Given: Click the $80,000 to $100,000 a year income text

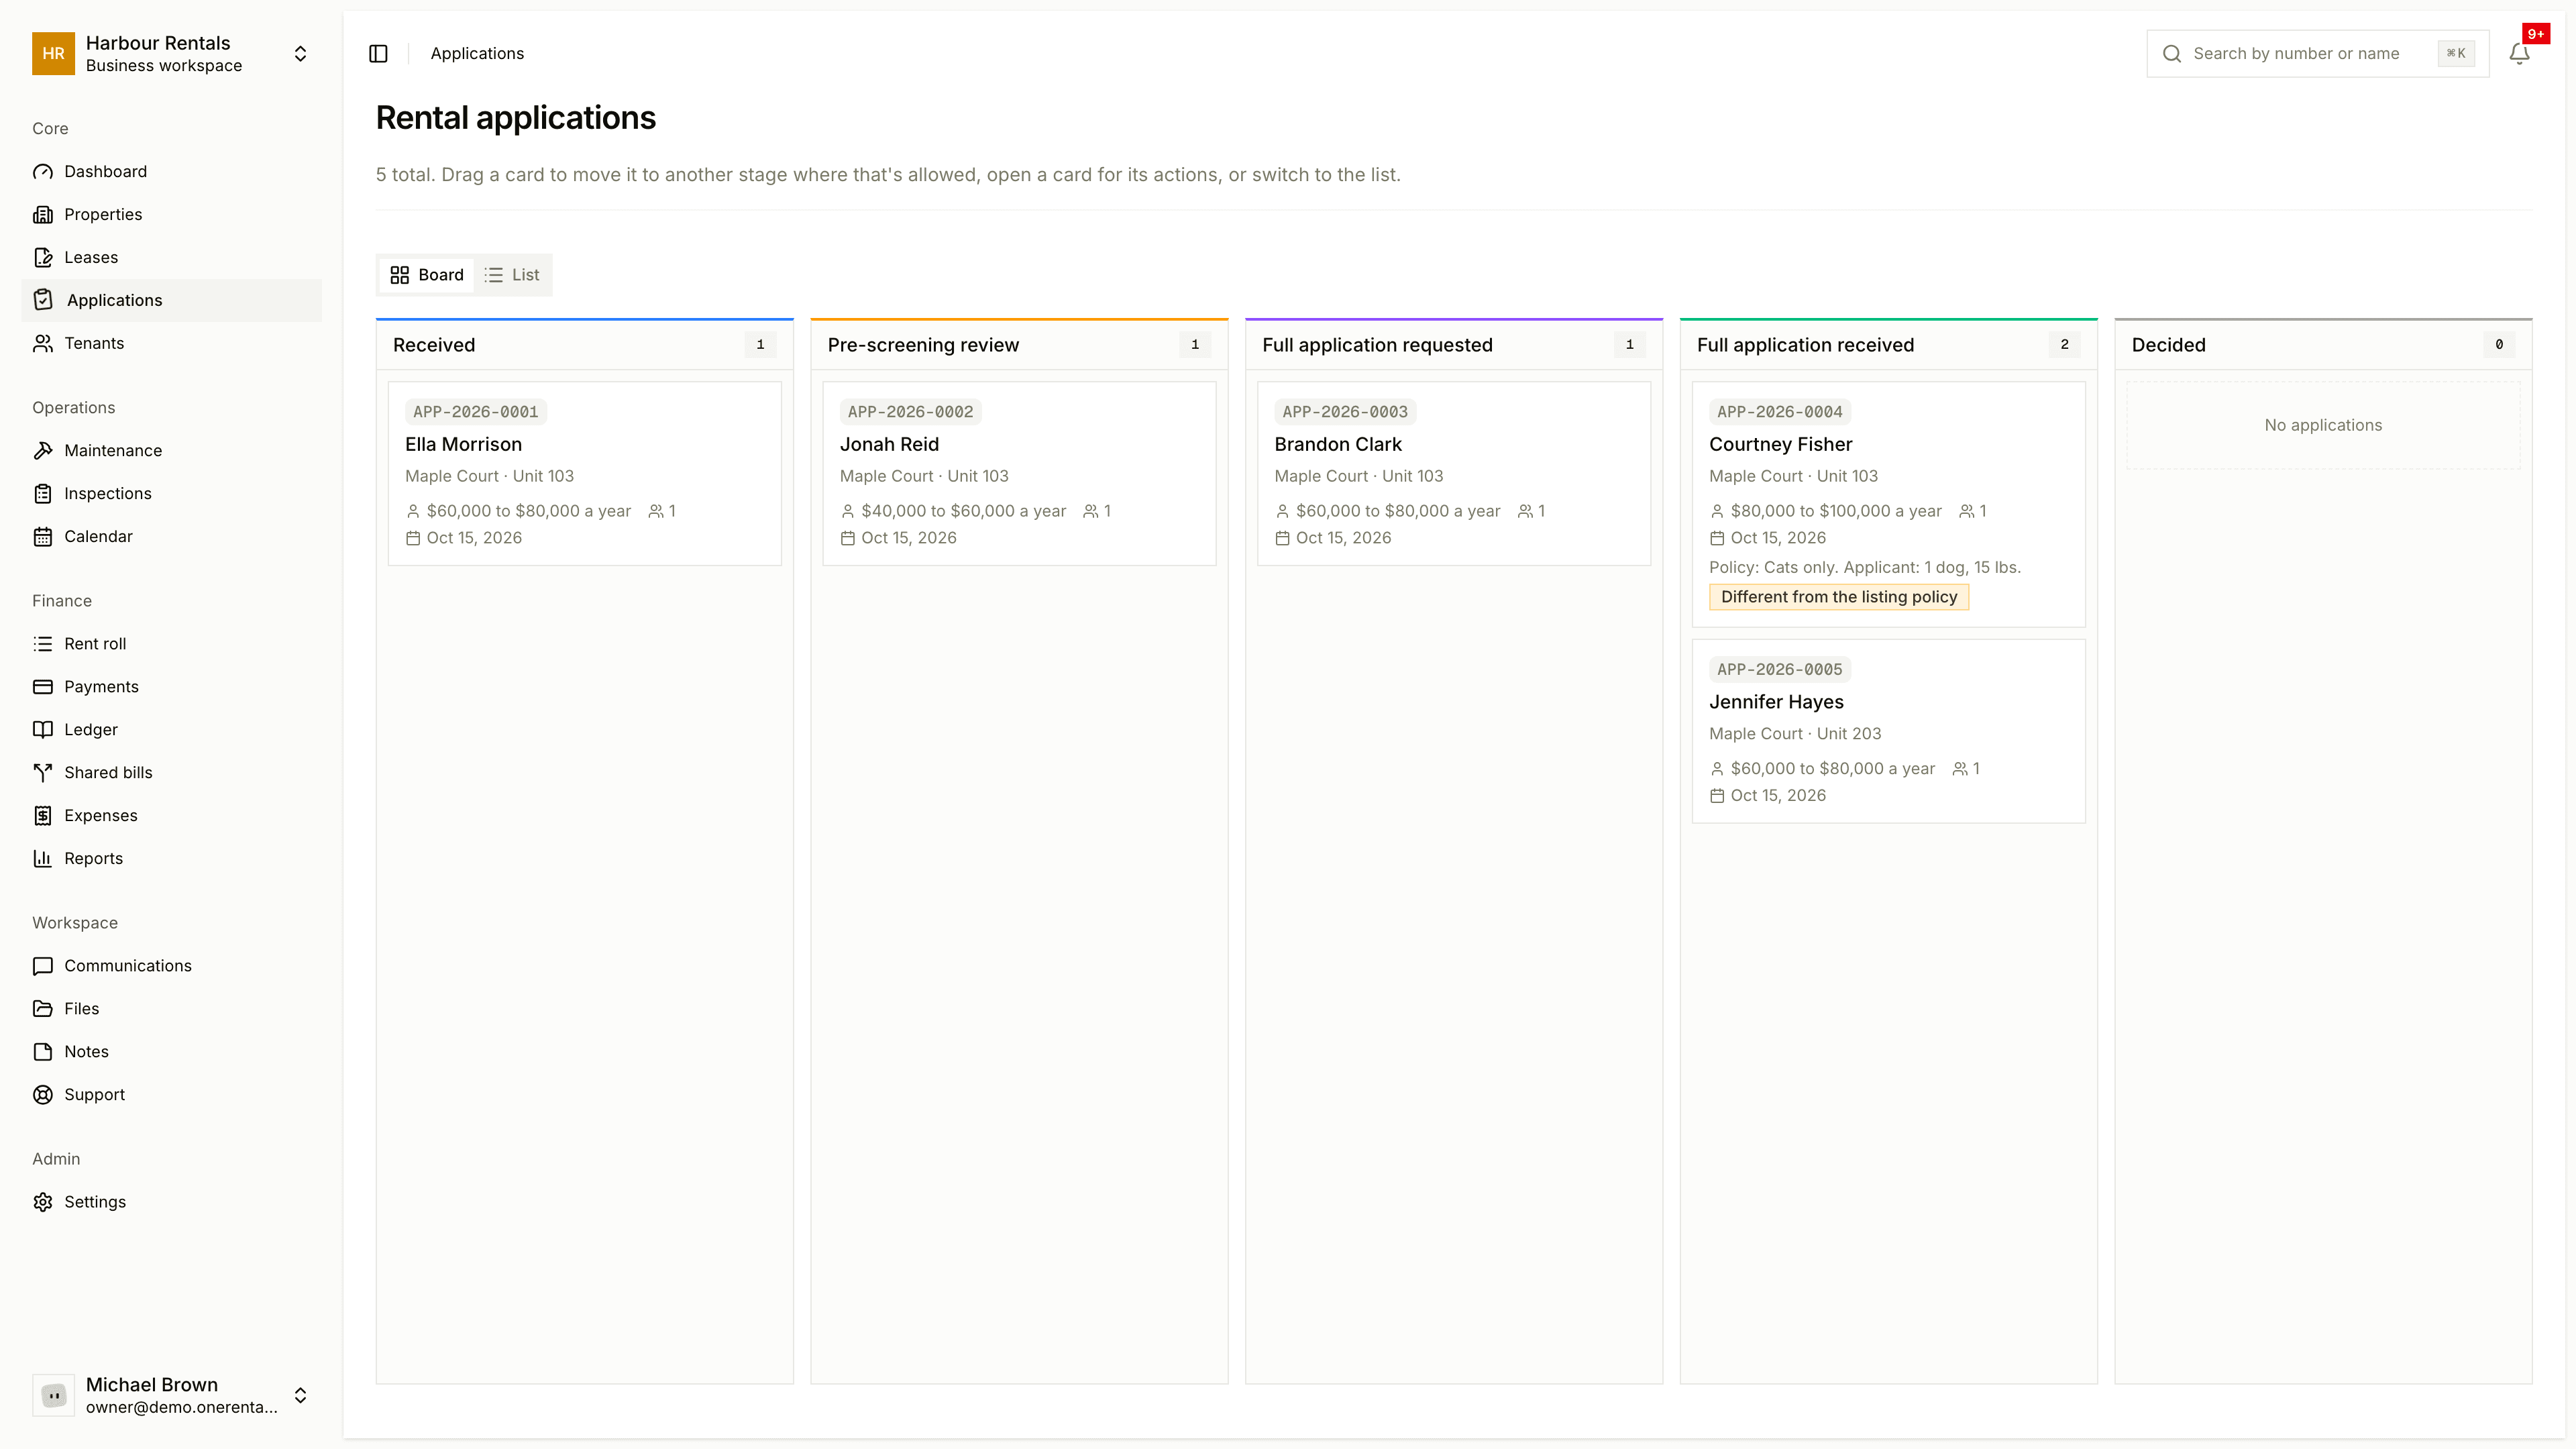Looking at the screenshot, I should point(1836,511).
